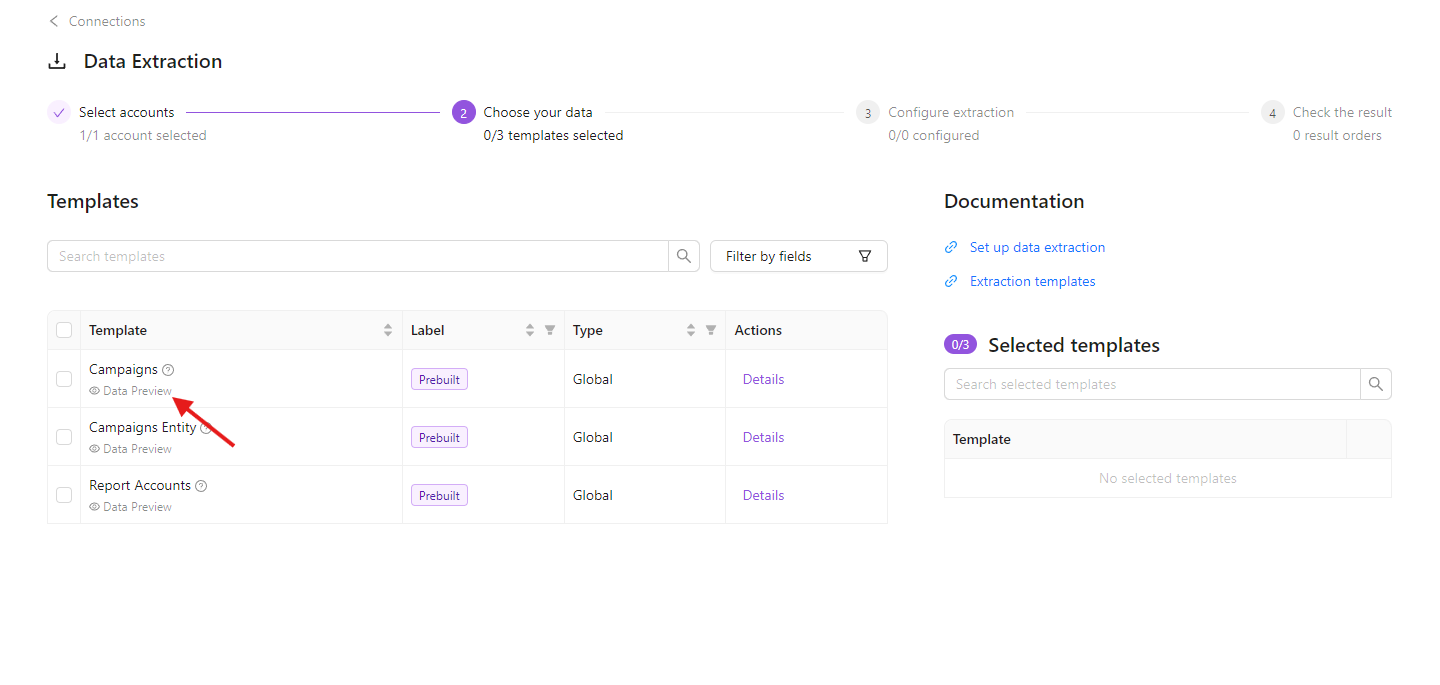This screenshot has width=1440, height=685.
Task: Click the Type column filter icon
Action: tap(711, 330)
